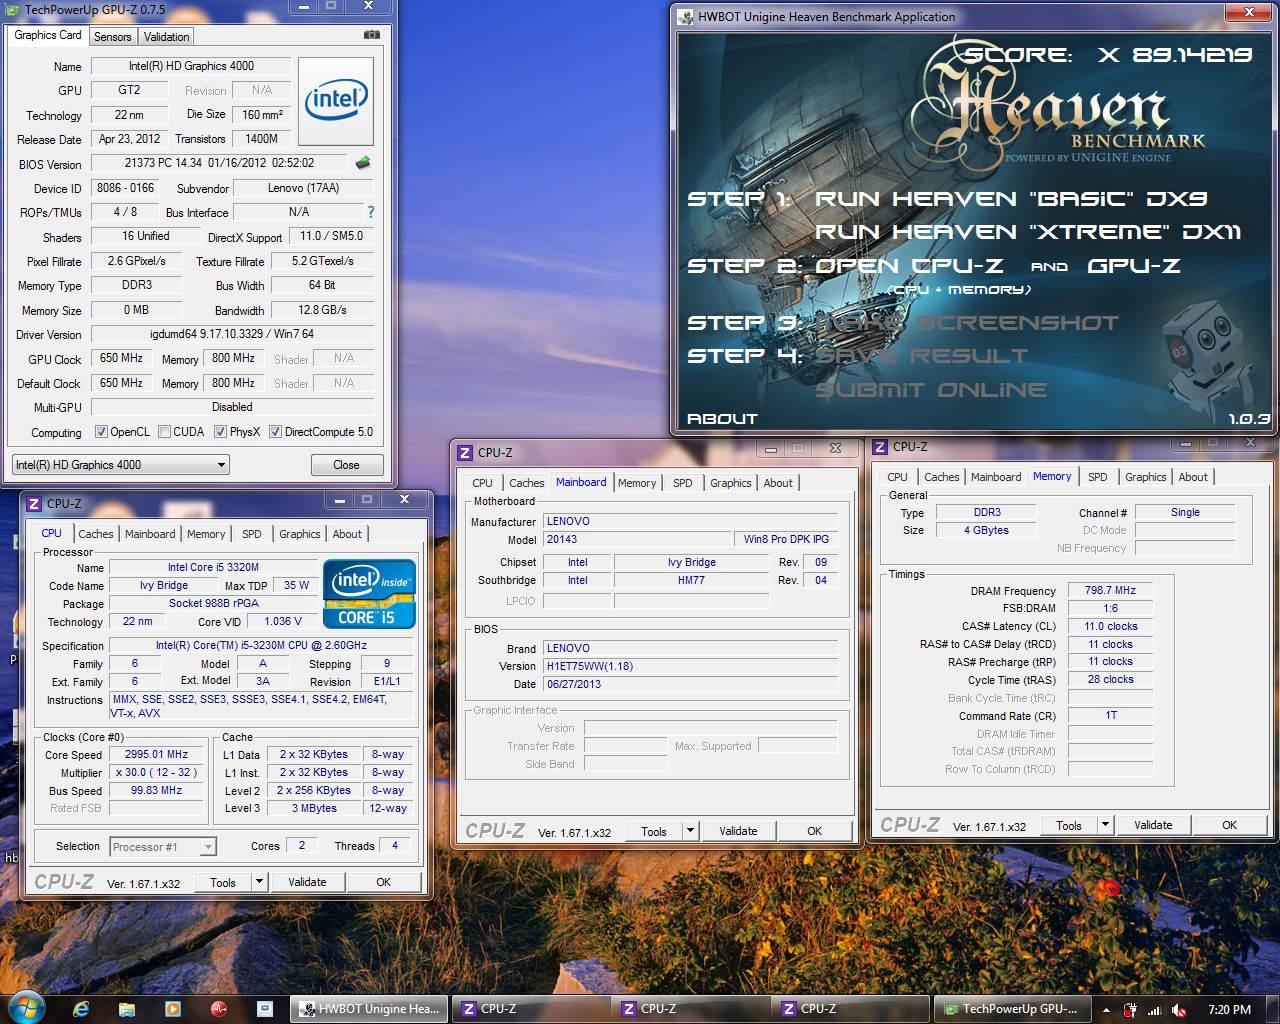Toggle the OpenCL checkbox in GPU-Z
The image size is (1280, 1024).
click(101, 432)
